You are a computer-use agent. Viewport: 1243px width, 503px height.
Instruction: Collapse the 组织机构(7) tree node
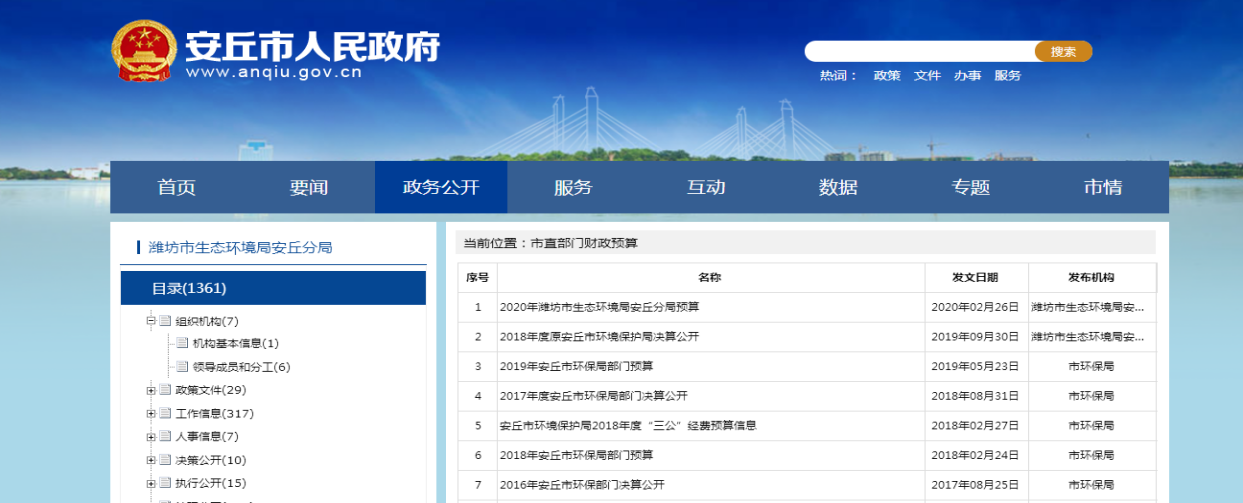[x=151, y=321]
